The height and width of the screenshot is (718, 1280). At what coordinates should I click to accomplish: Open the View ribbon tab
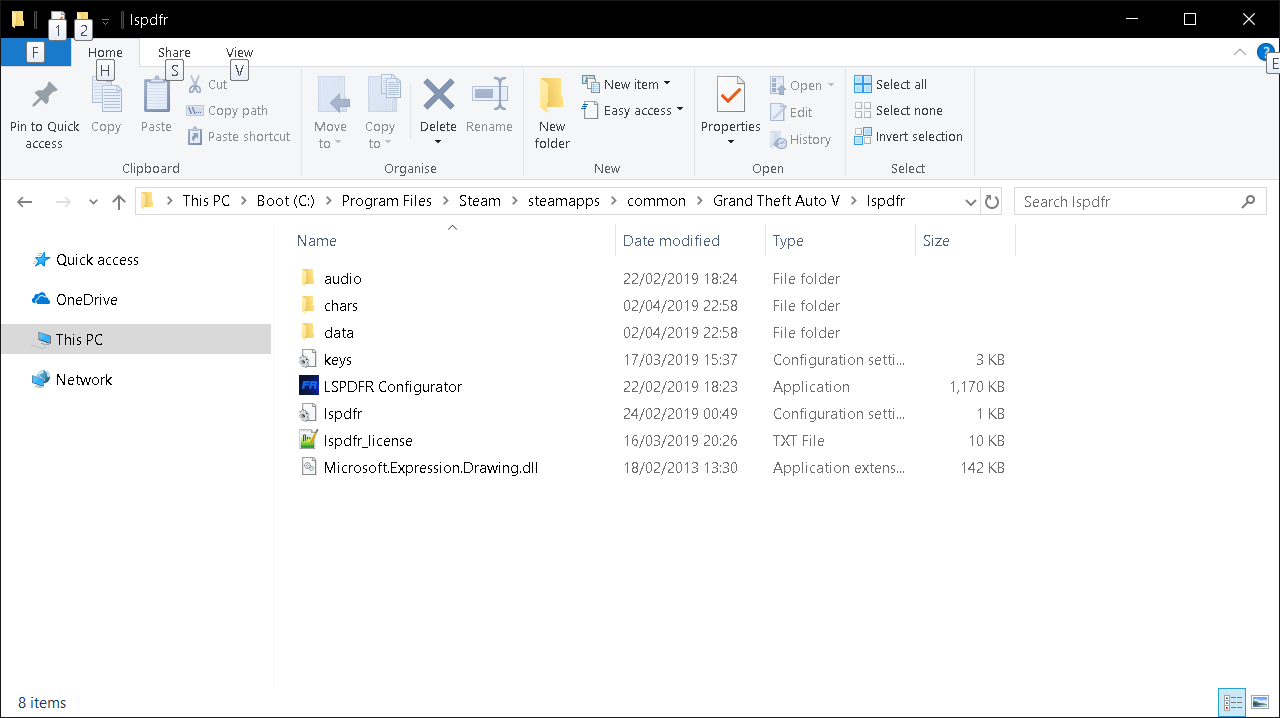(239, 53)
